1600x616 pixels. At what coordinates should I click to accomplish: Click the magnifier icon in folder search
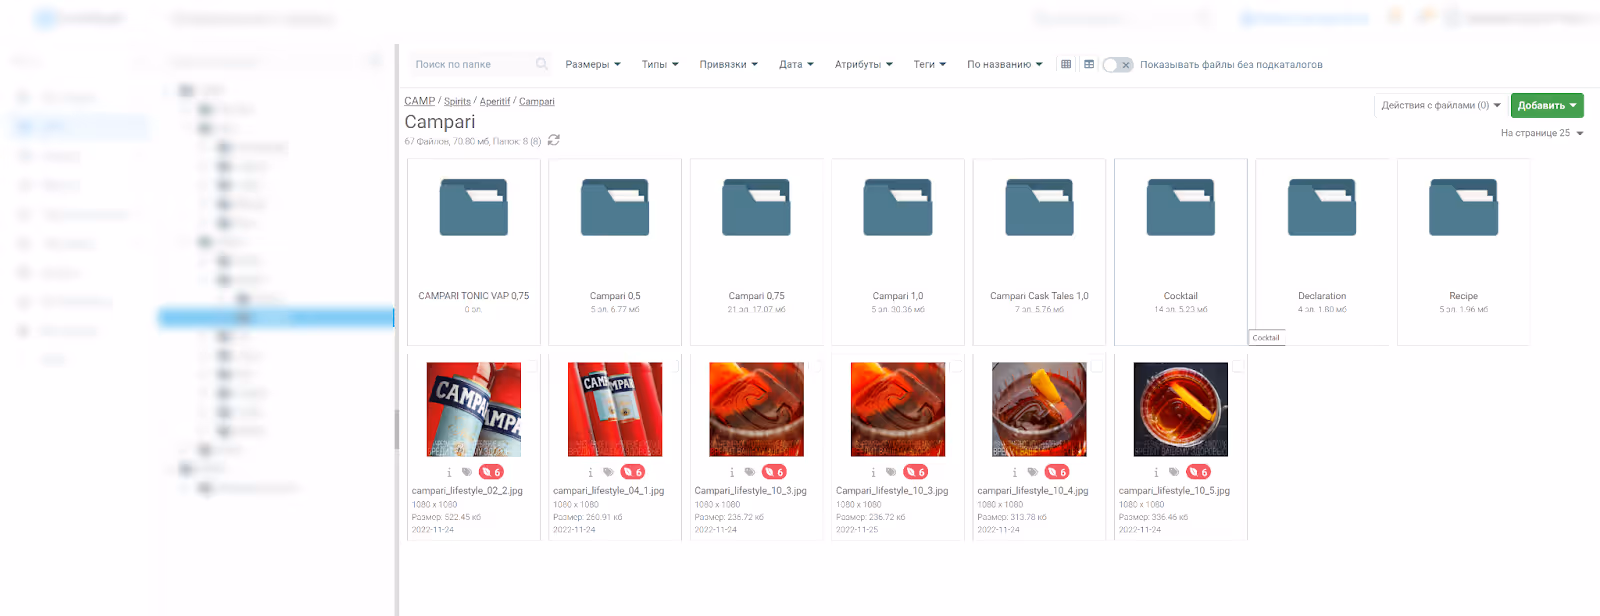(541, 64)
